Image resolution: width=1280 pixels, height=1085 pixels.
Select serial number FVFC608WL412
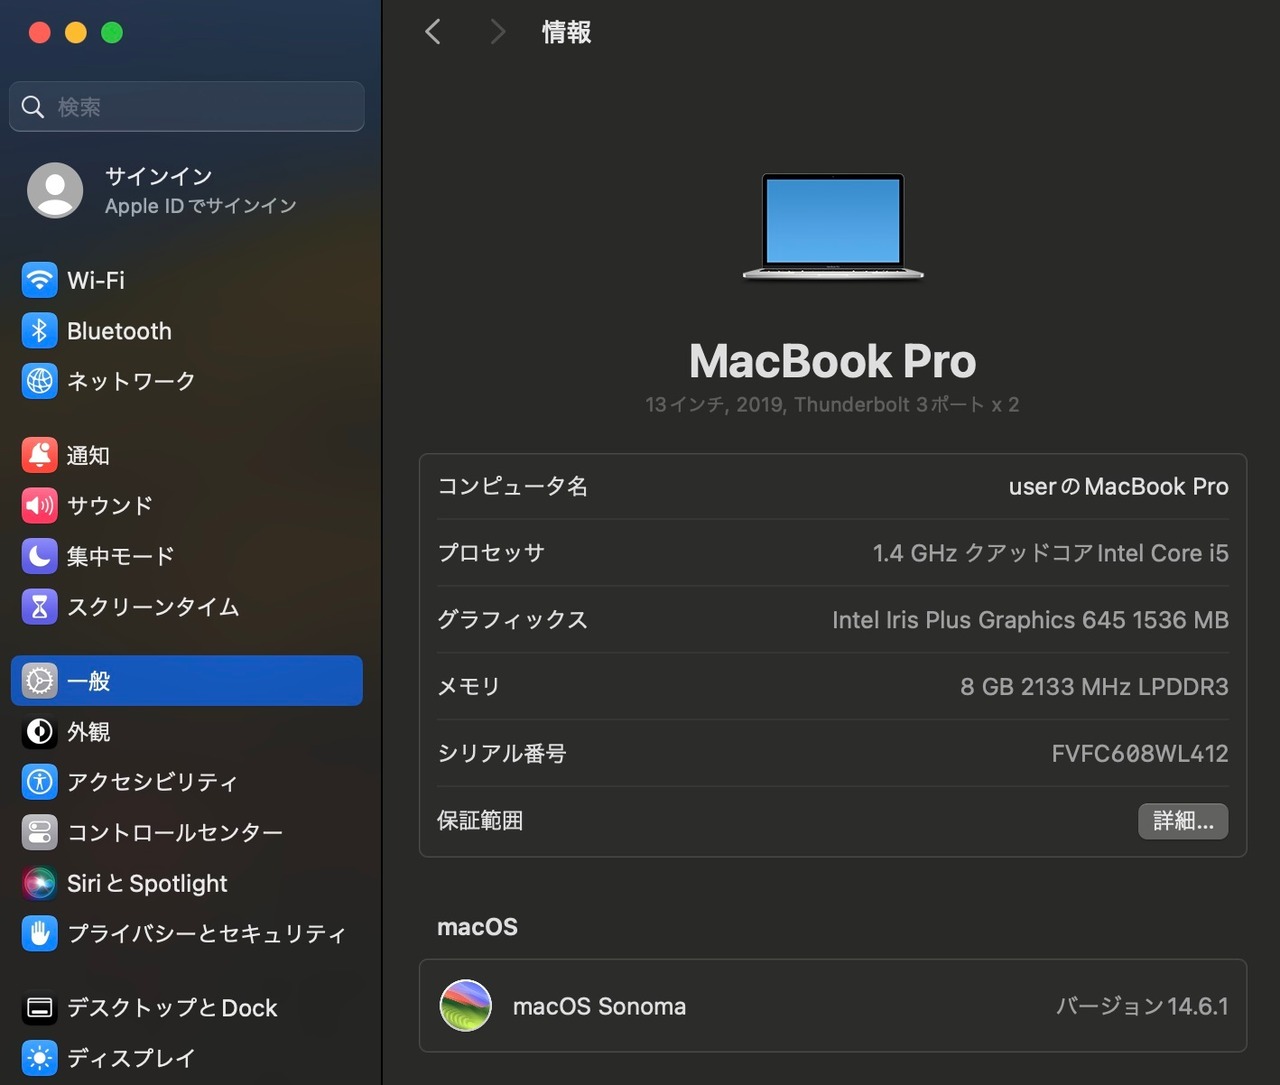[1140, 753]
